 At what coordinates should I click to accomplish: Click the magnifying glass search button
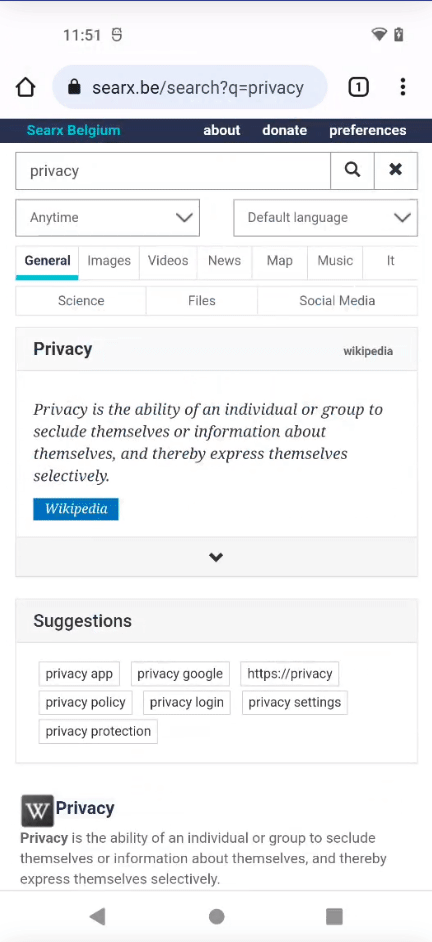(352, 171)
